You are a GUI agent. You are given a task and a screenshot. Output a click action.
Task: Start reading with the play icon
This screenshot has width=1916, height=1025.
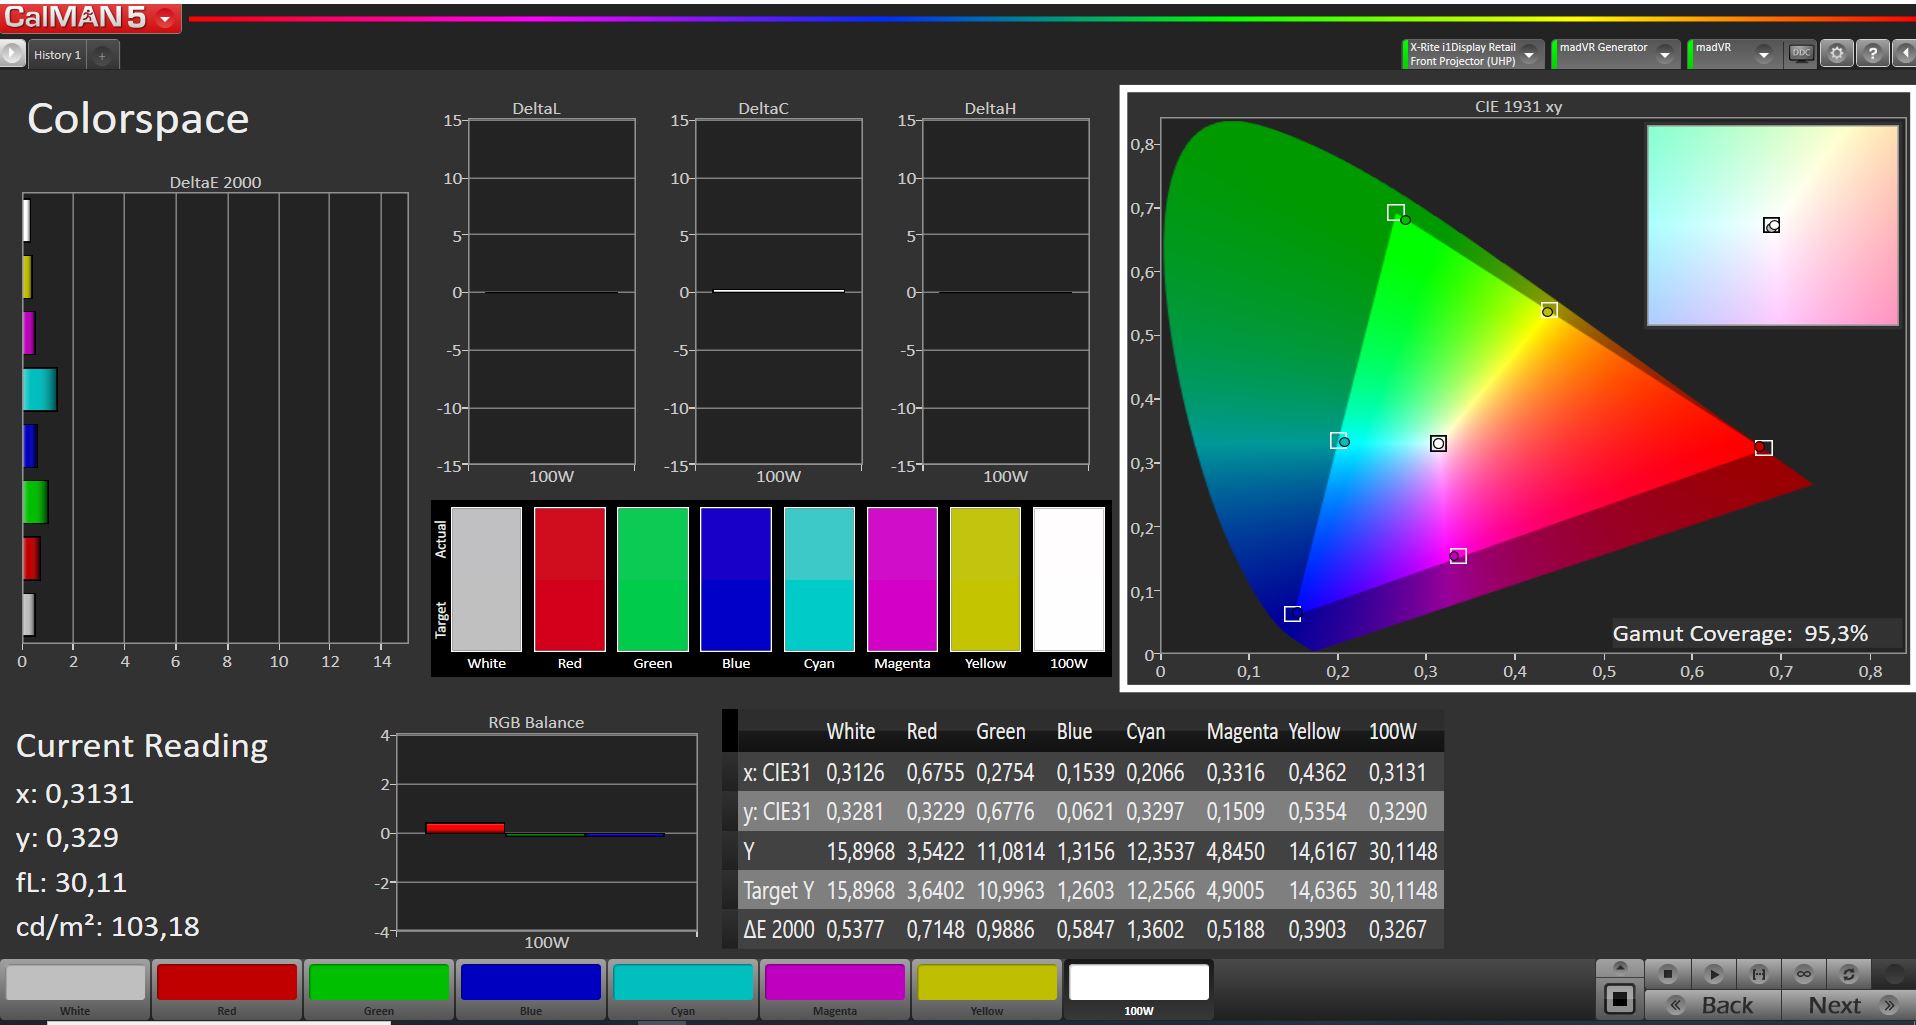click(1713, 973)
